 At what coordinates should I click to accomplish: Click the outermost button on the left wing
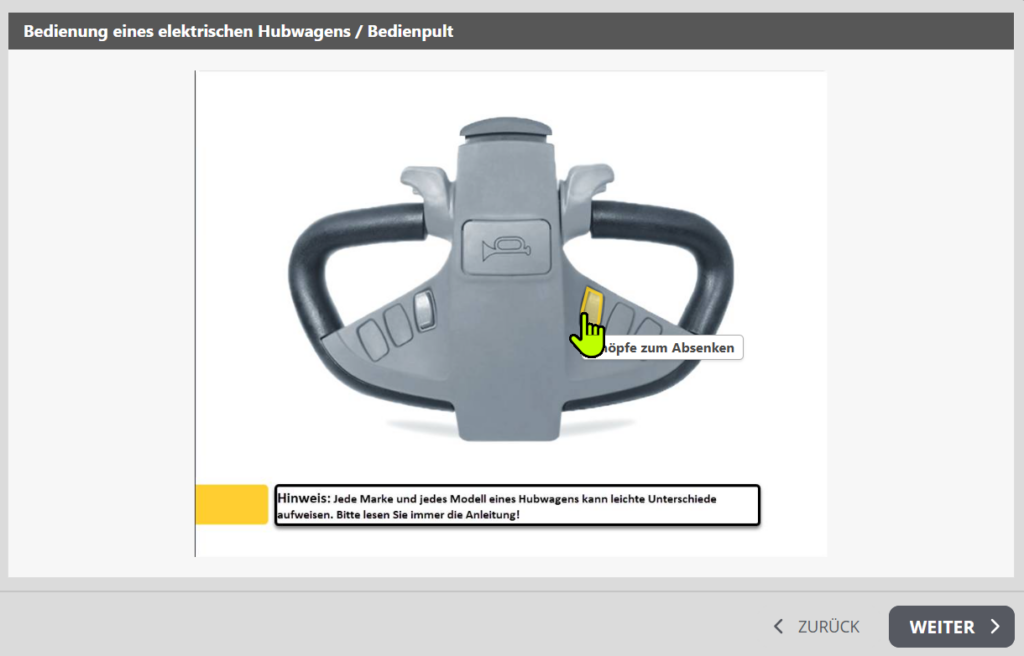click(373, 340)
